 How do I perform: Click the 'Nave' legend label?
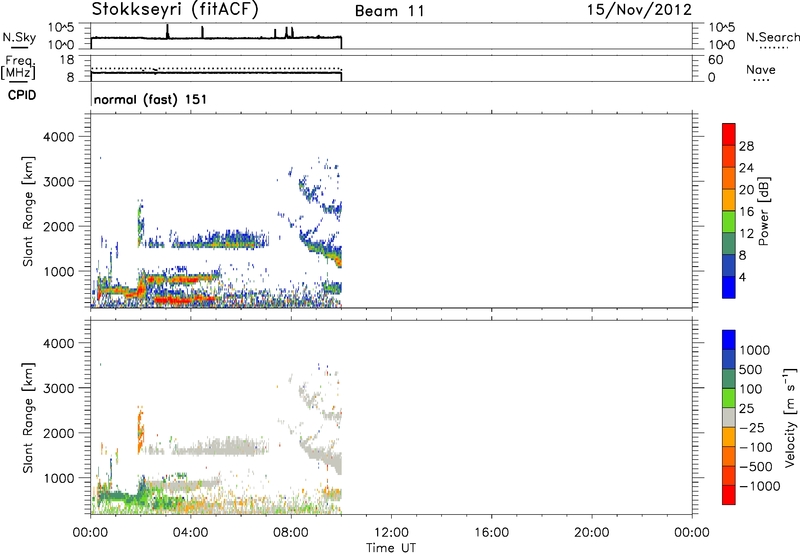[761, 69]
